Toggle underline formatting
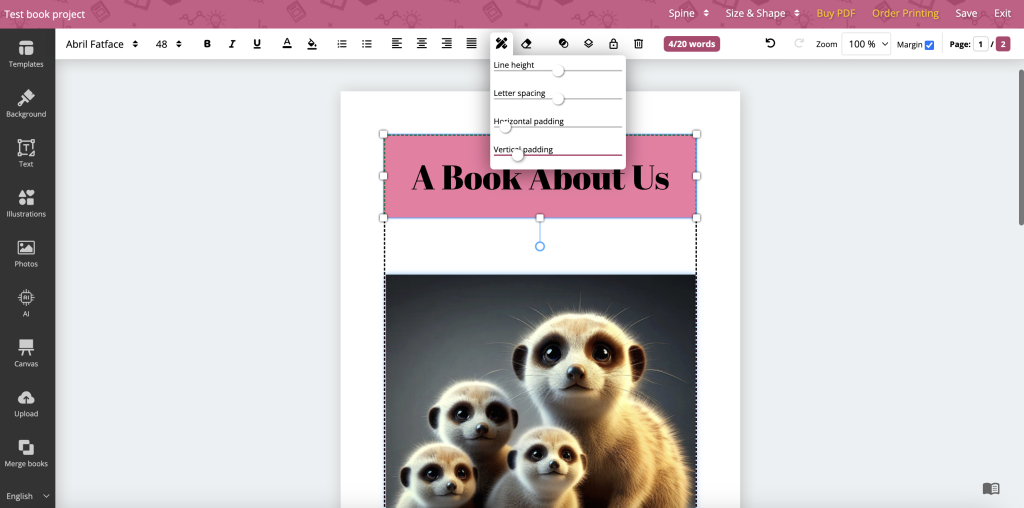This screenshot has height=508, width=1024. point(257,44)
